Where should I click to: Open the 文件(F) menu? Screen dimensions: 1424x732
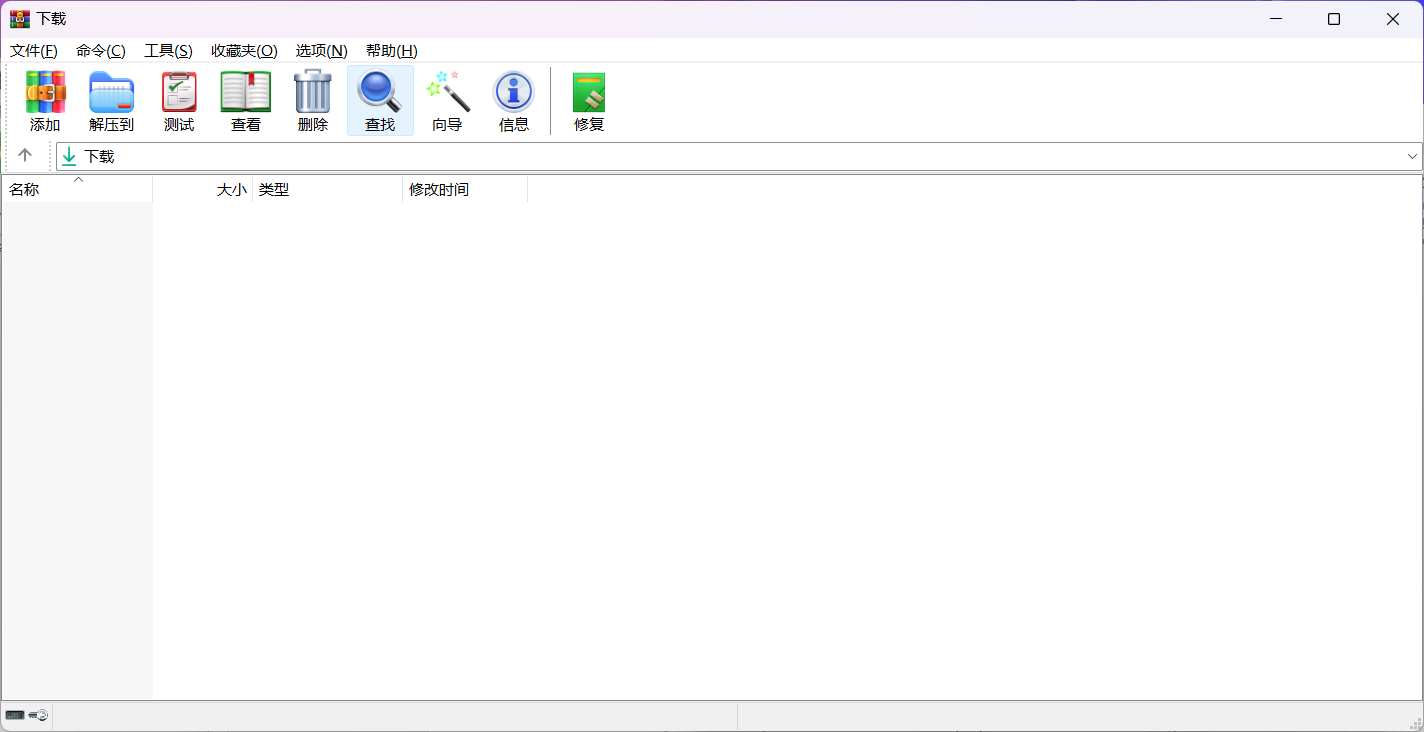tap(33, 51)
